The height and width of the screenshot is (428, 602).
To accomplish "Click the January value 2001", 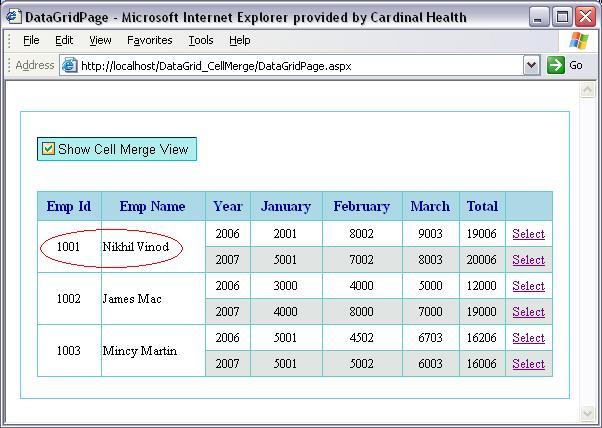I will pos(285,233).
